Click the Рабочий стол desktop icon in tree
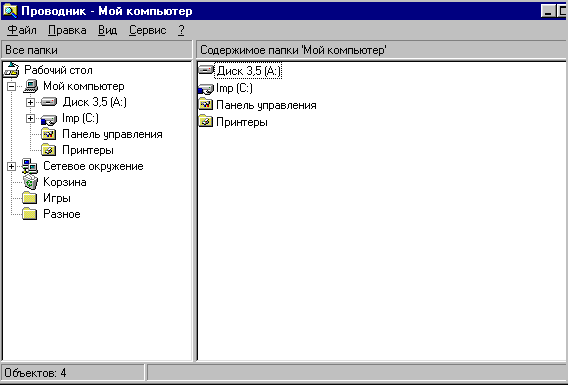 [x=11, y=70]
